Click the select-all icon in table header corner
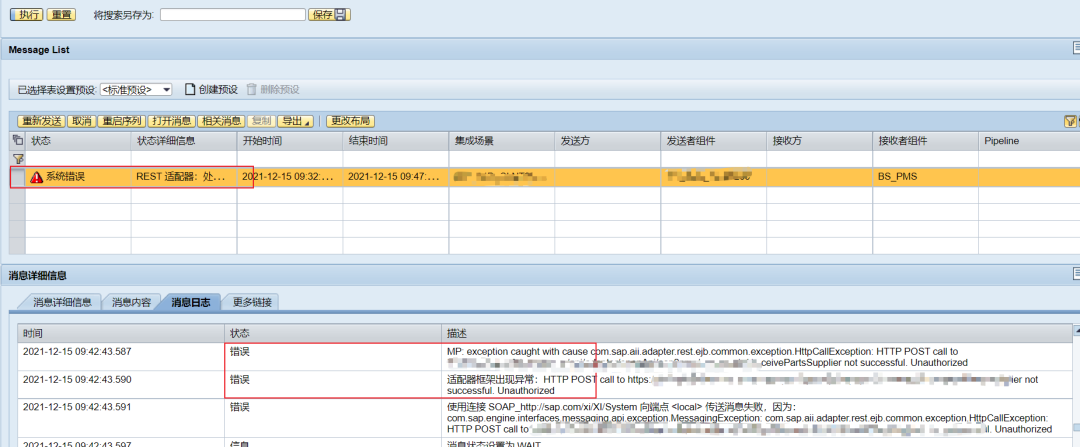 pyautogui.click(x=18, y=141)
